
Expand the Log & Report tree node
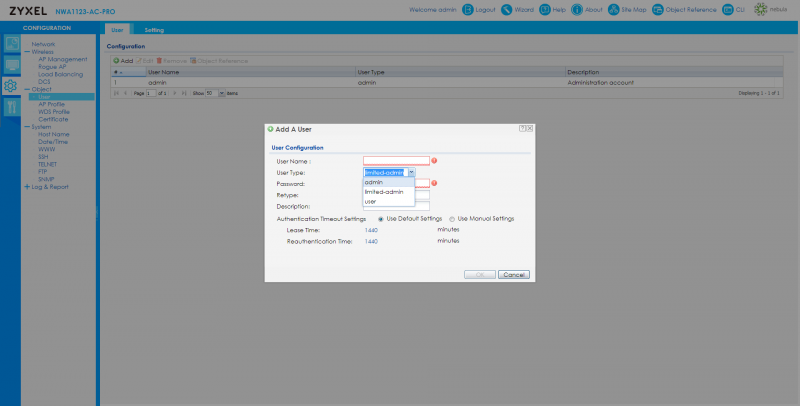[x=27, y=187]
